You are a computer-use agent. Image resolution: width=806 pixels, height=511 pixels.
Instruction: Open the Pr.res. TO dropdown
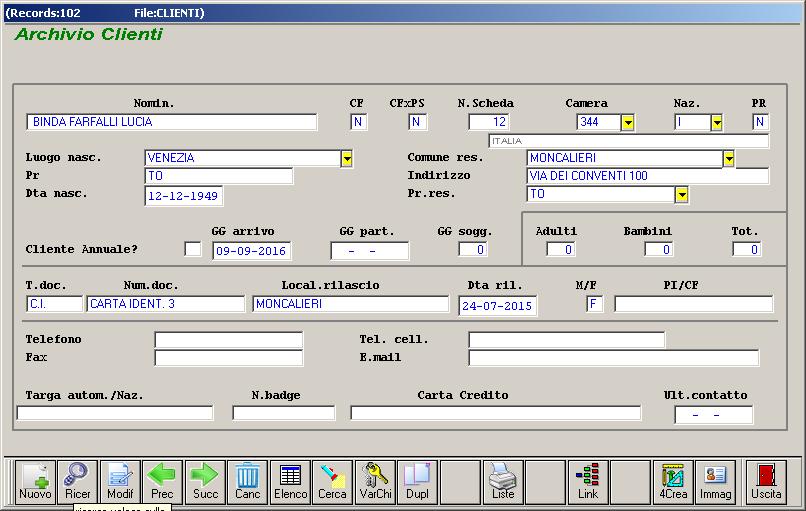(682, 194)
